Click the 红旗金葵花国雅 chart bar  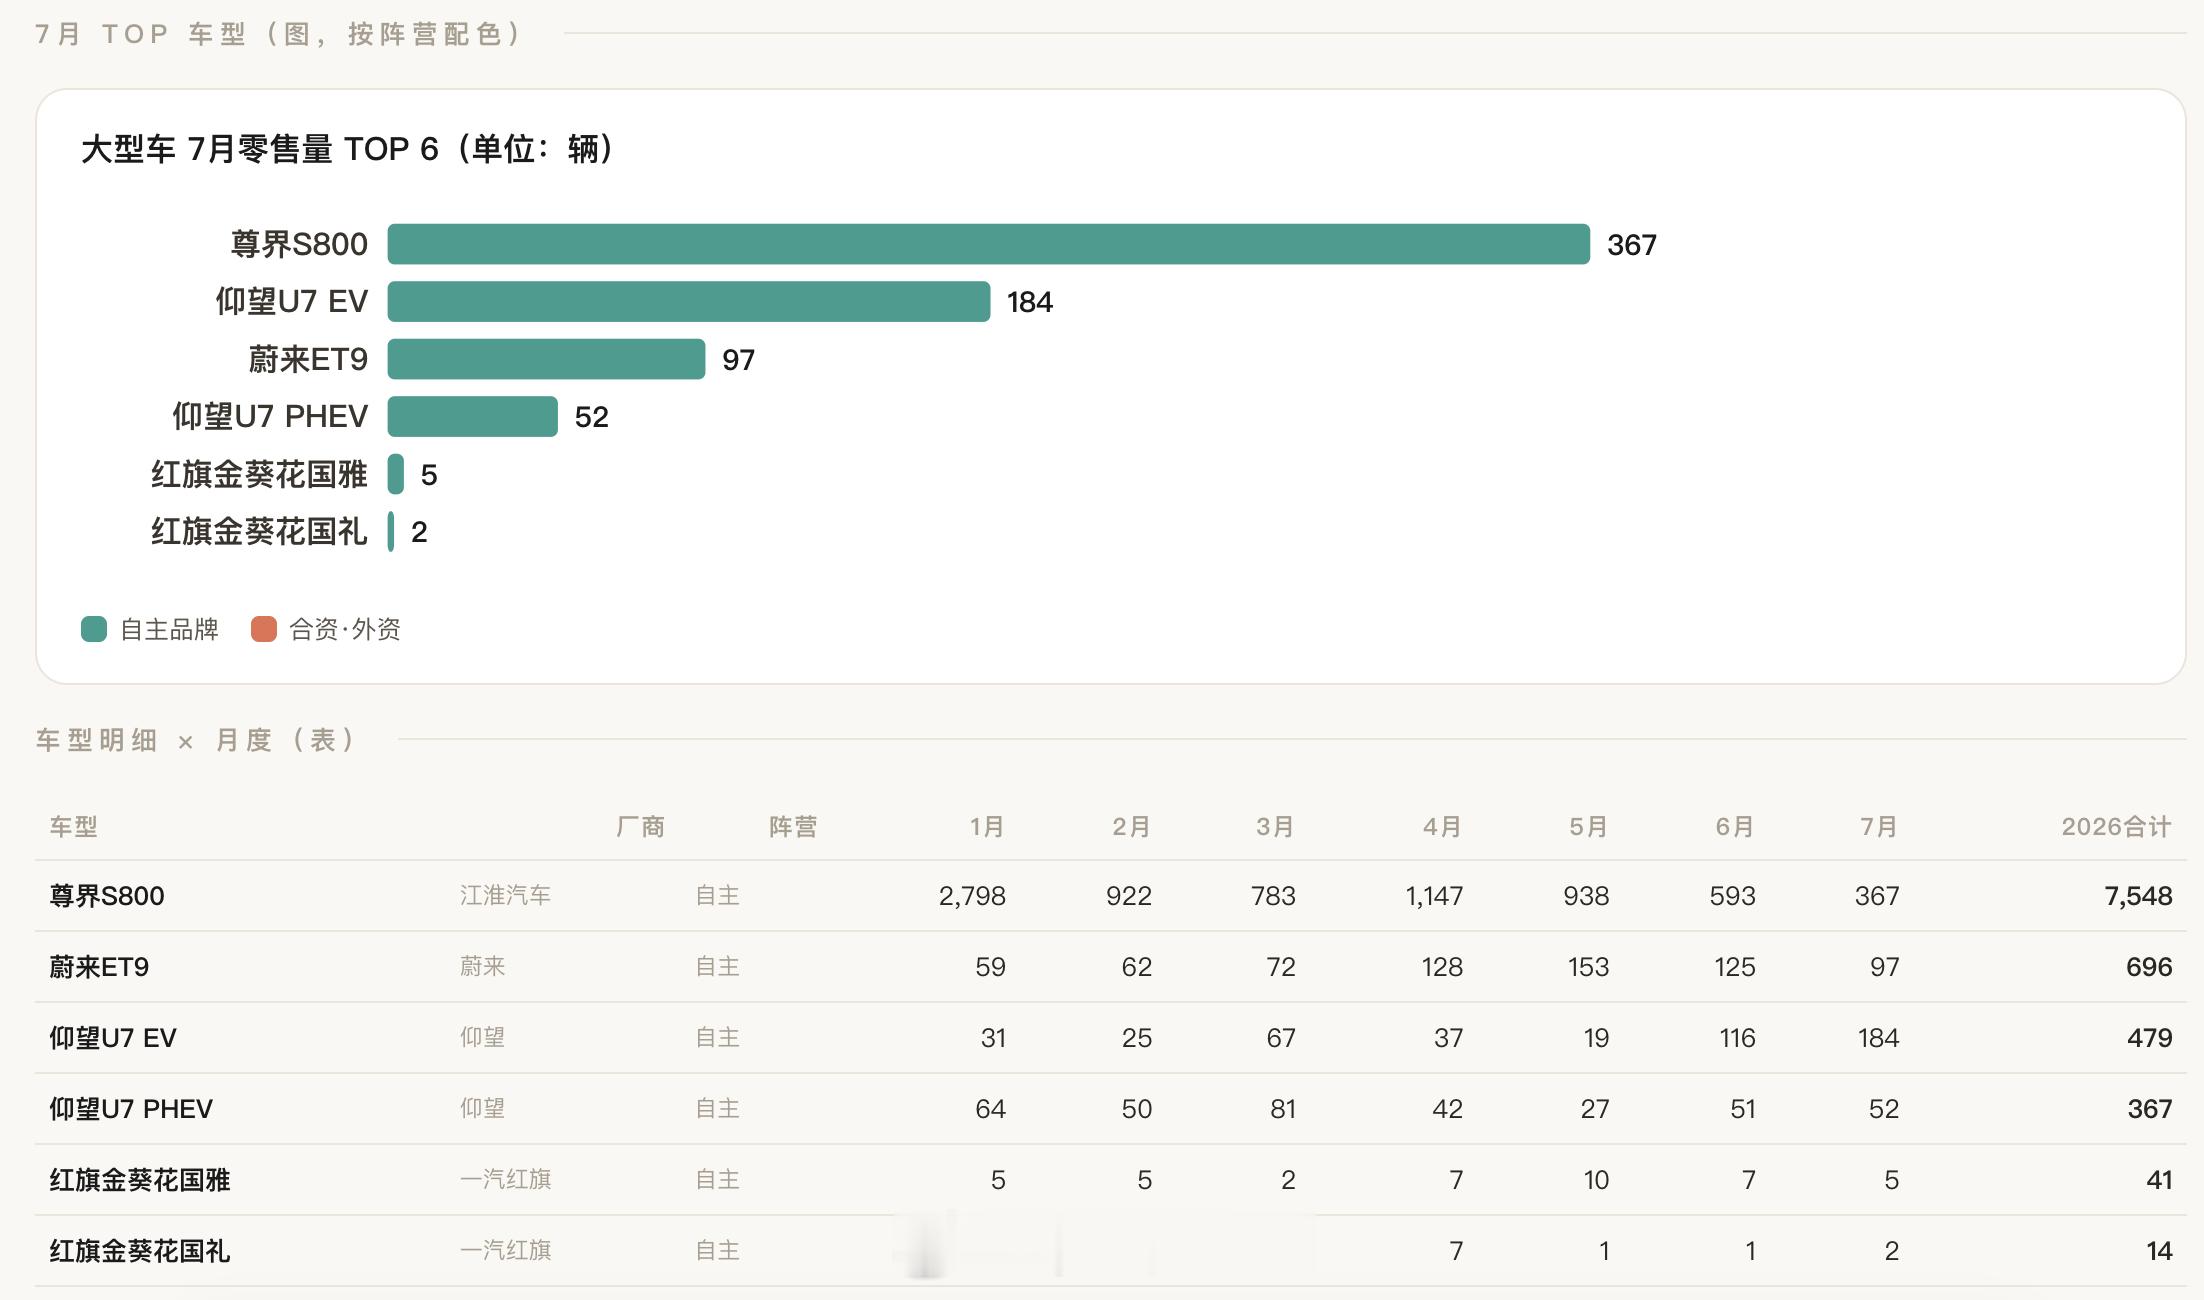point(396,474)
